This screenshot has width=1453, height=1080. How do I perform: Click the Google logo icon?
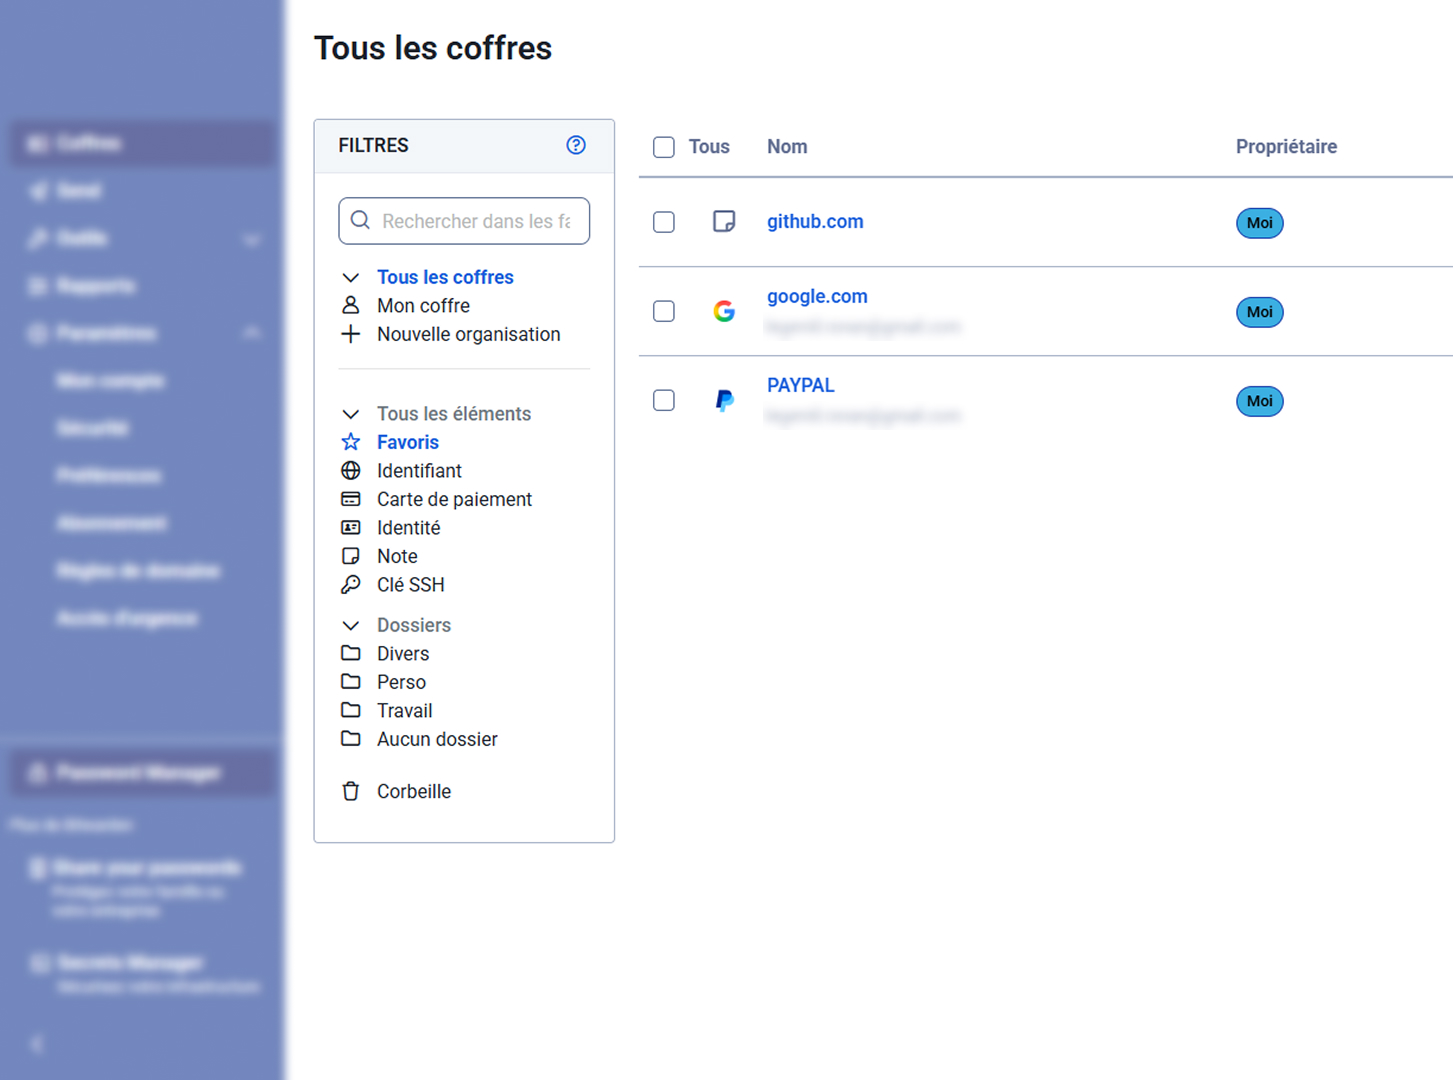click(x=724, y=311)
